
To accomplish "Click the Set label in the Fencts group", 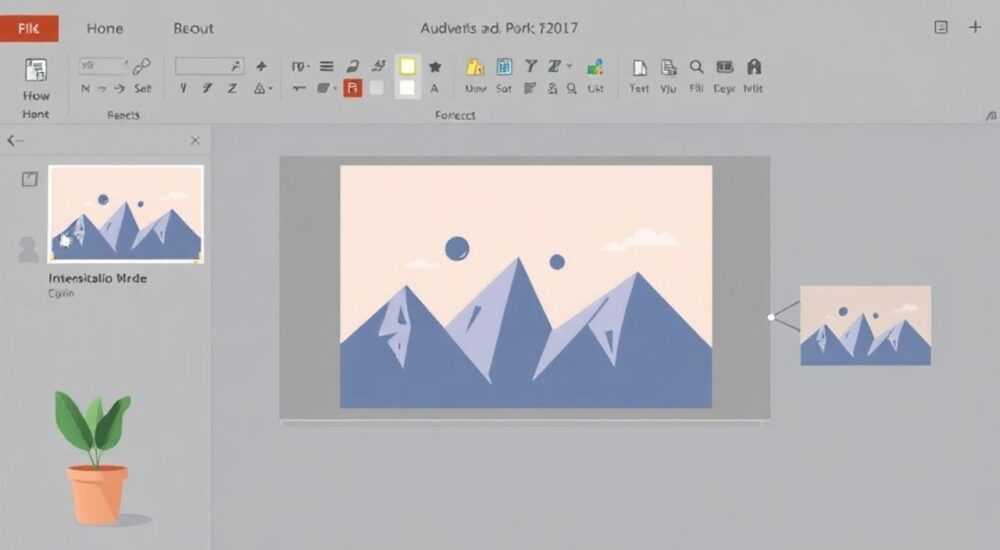I will coord(143,88).
